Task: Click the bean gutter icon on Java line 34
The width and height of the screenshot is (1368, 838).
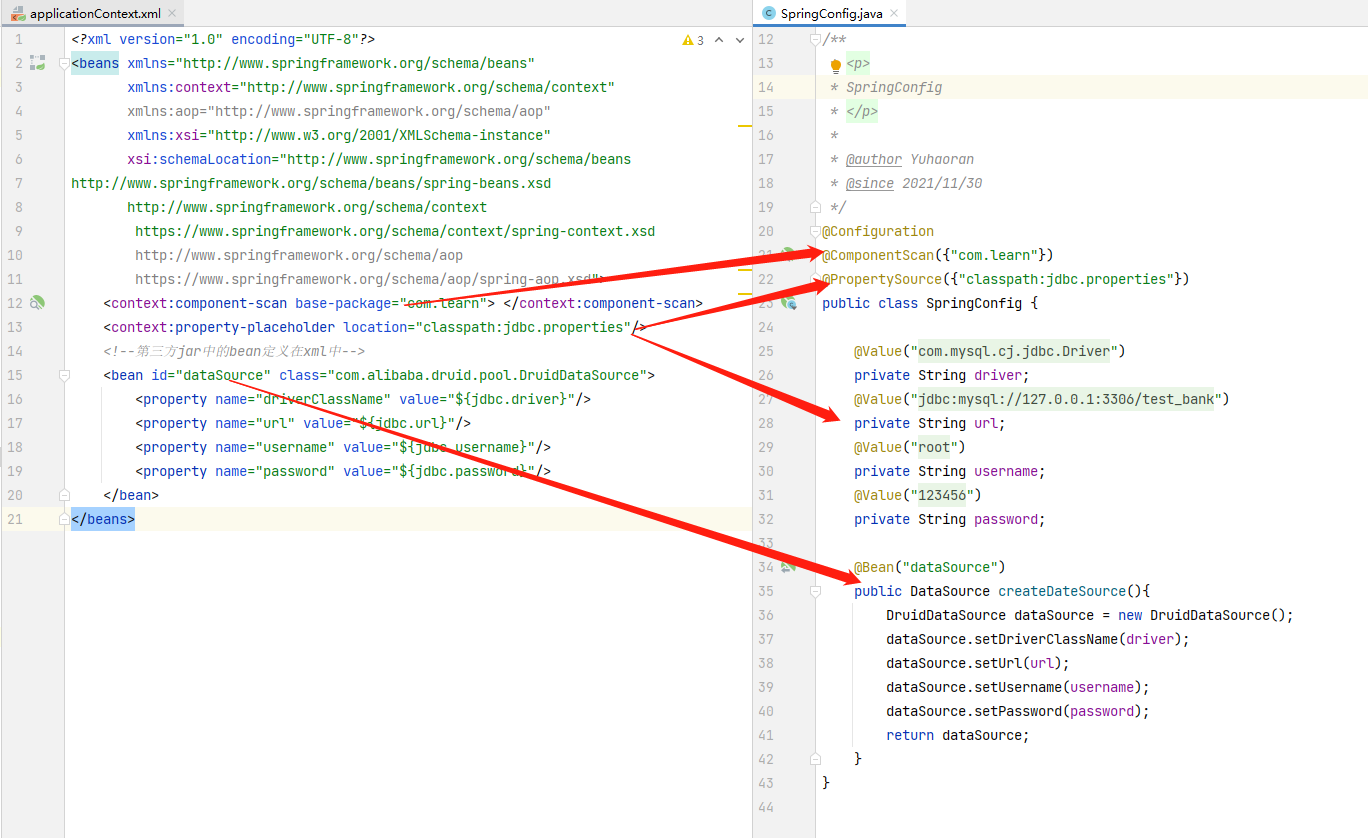Action: tap(788, 567)
